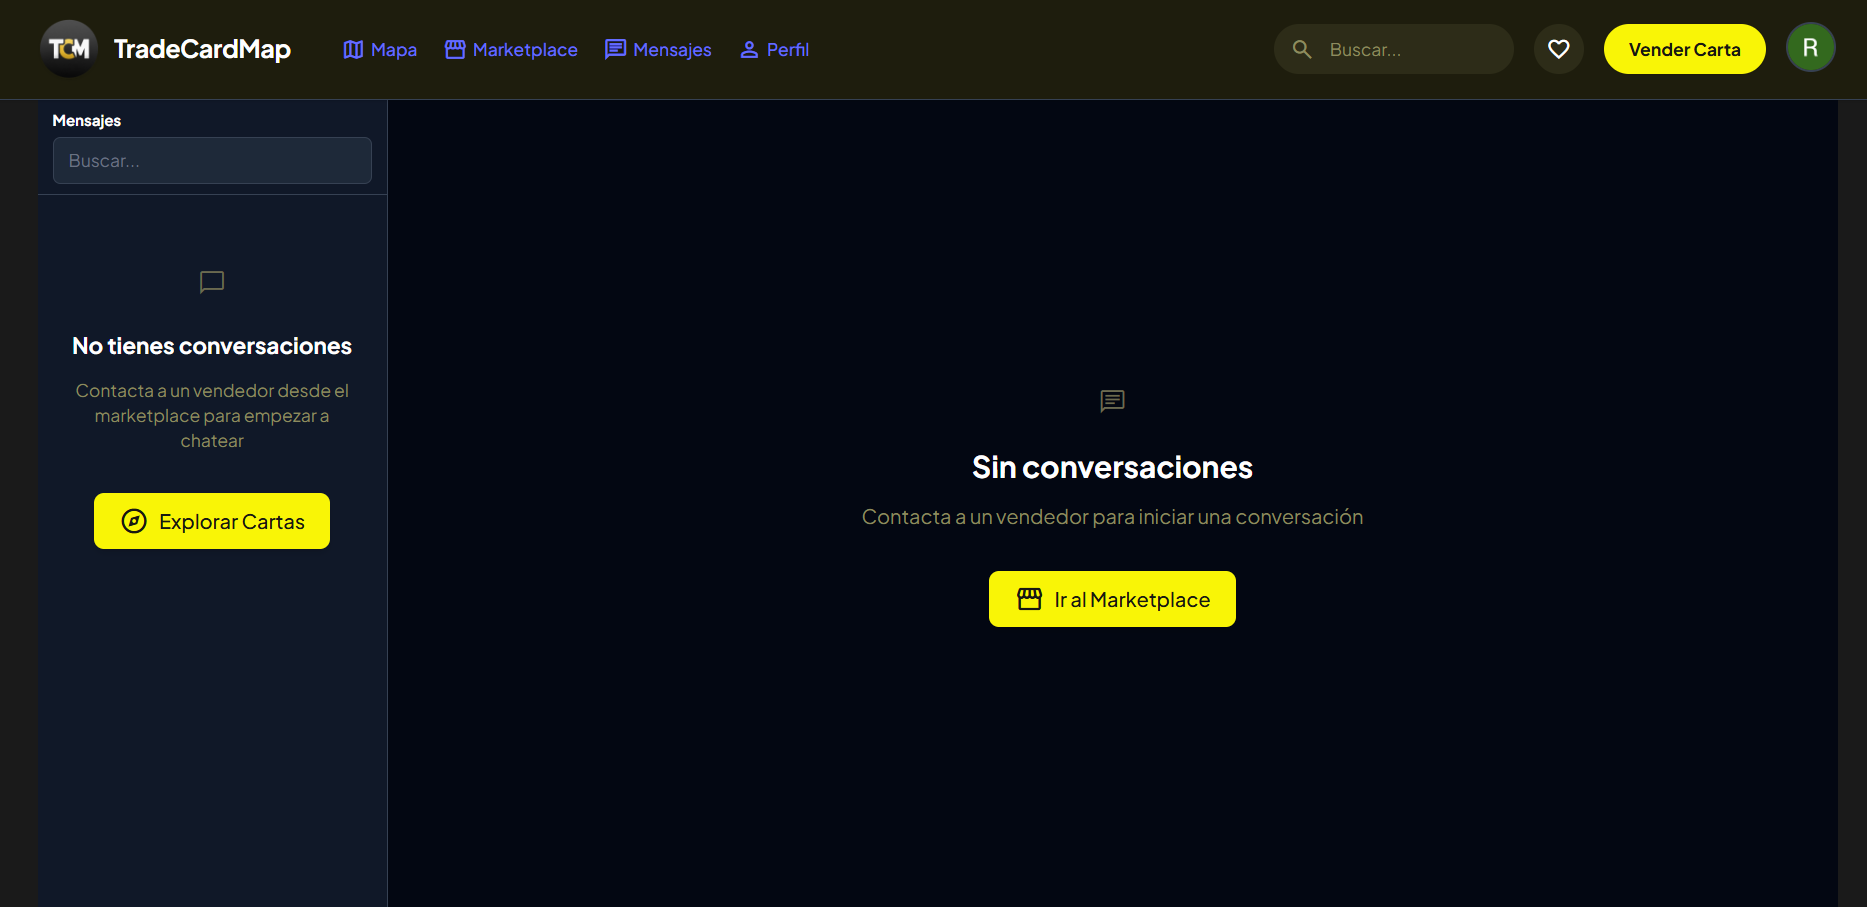Click the 'Sin conversaciones' heading

(x=1112, y=467)
